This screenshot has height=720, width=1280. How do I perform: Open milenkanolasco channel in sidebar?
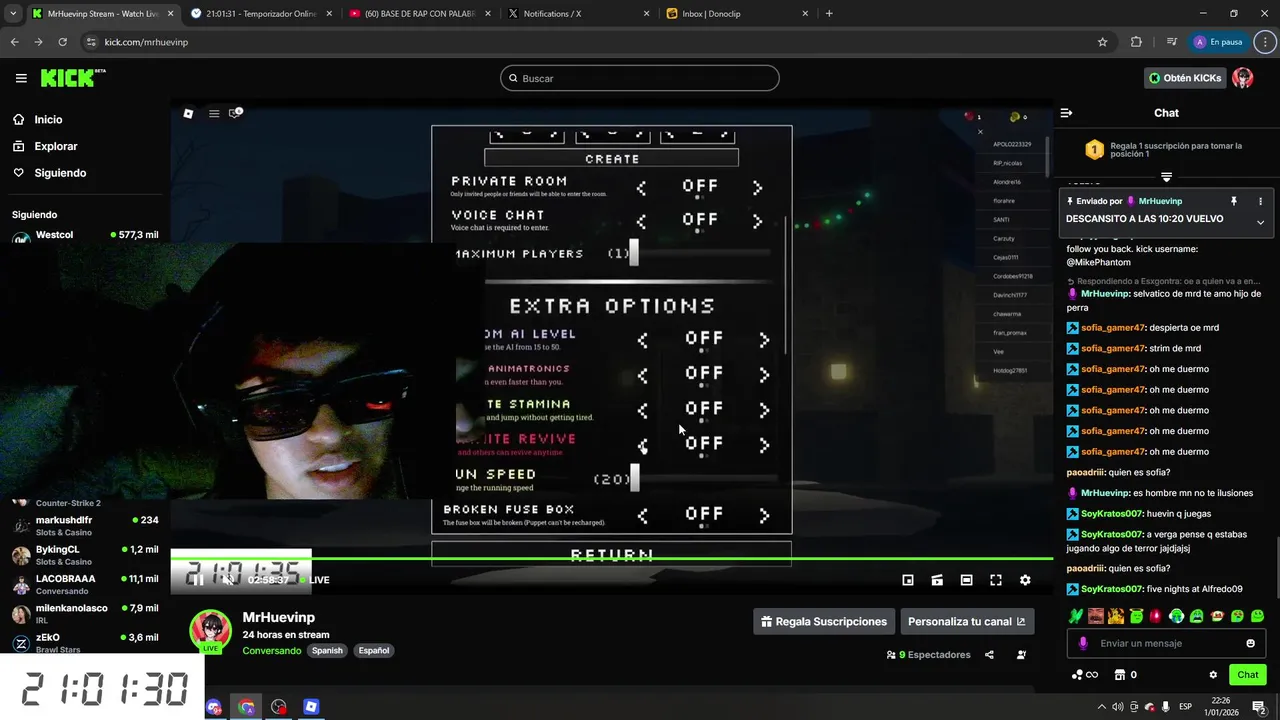[85, 613]
